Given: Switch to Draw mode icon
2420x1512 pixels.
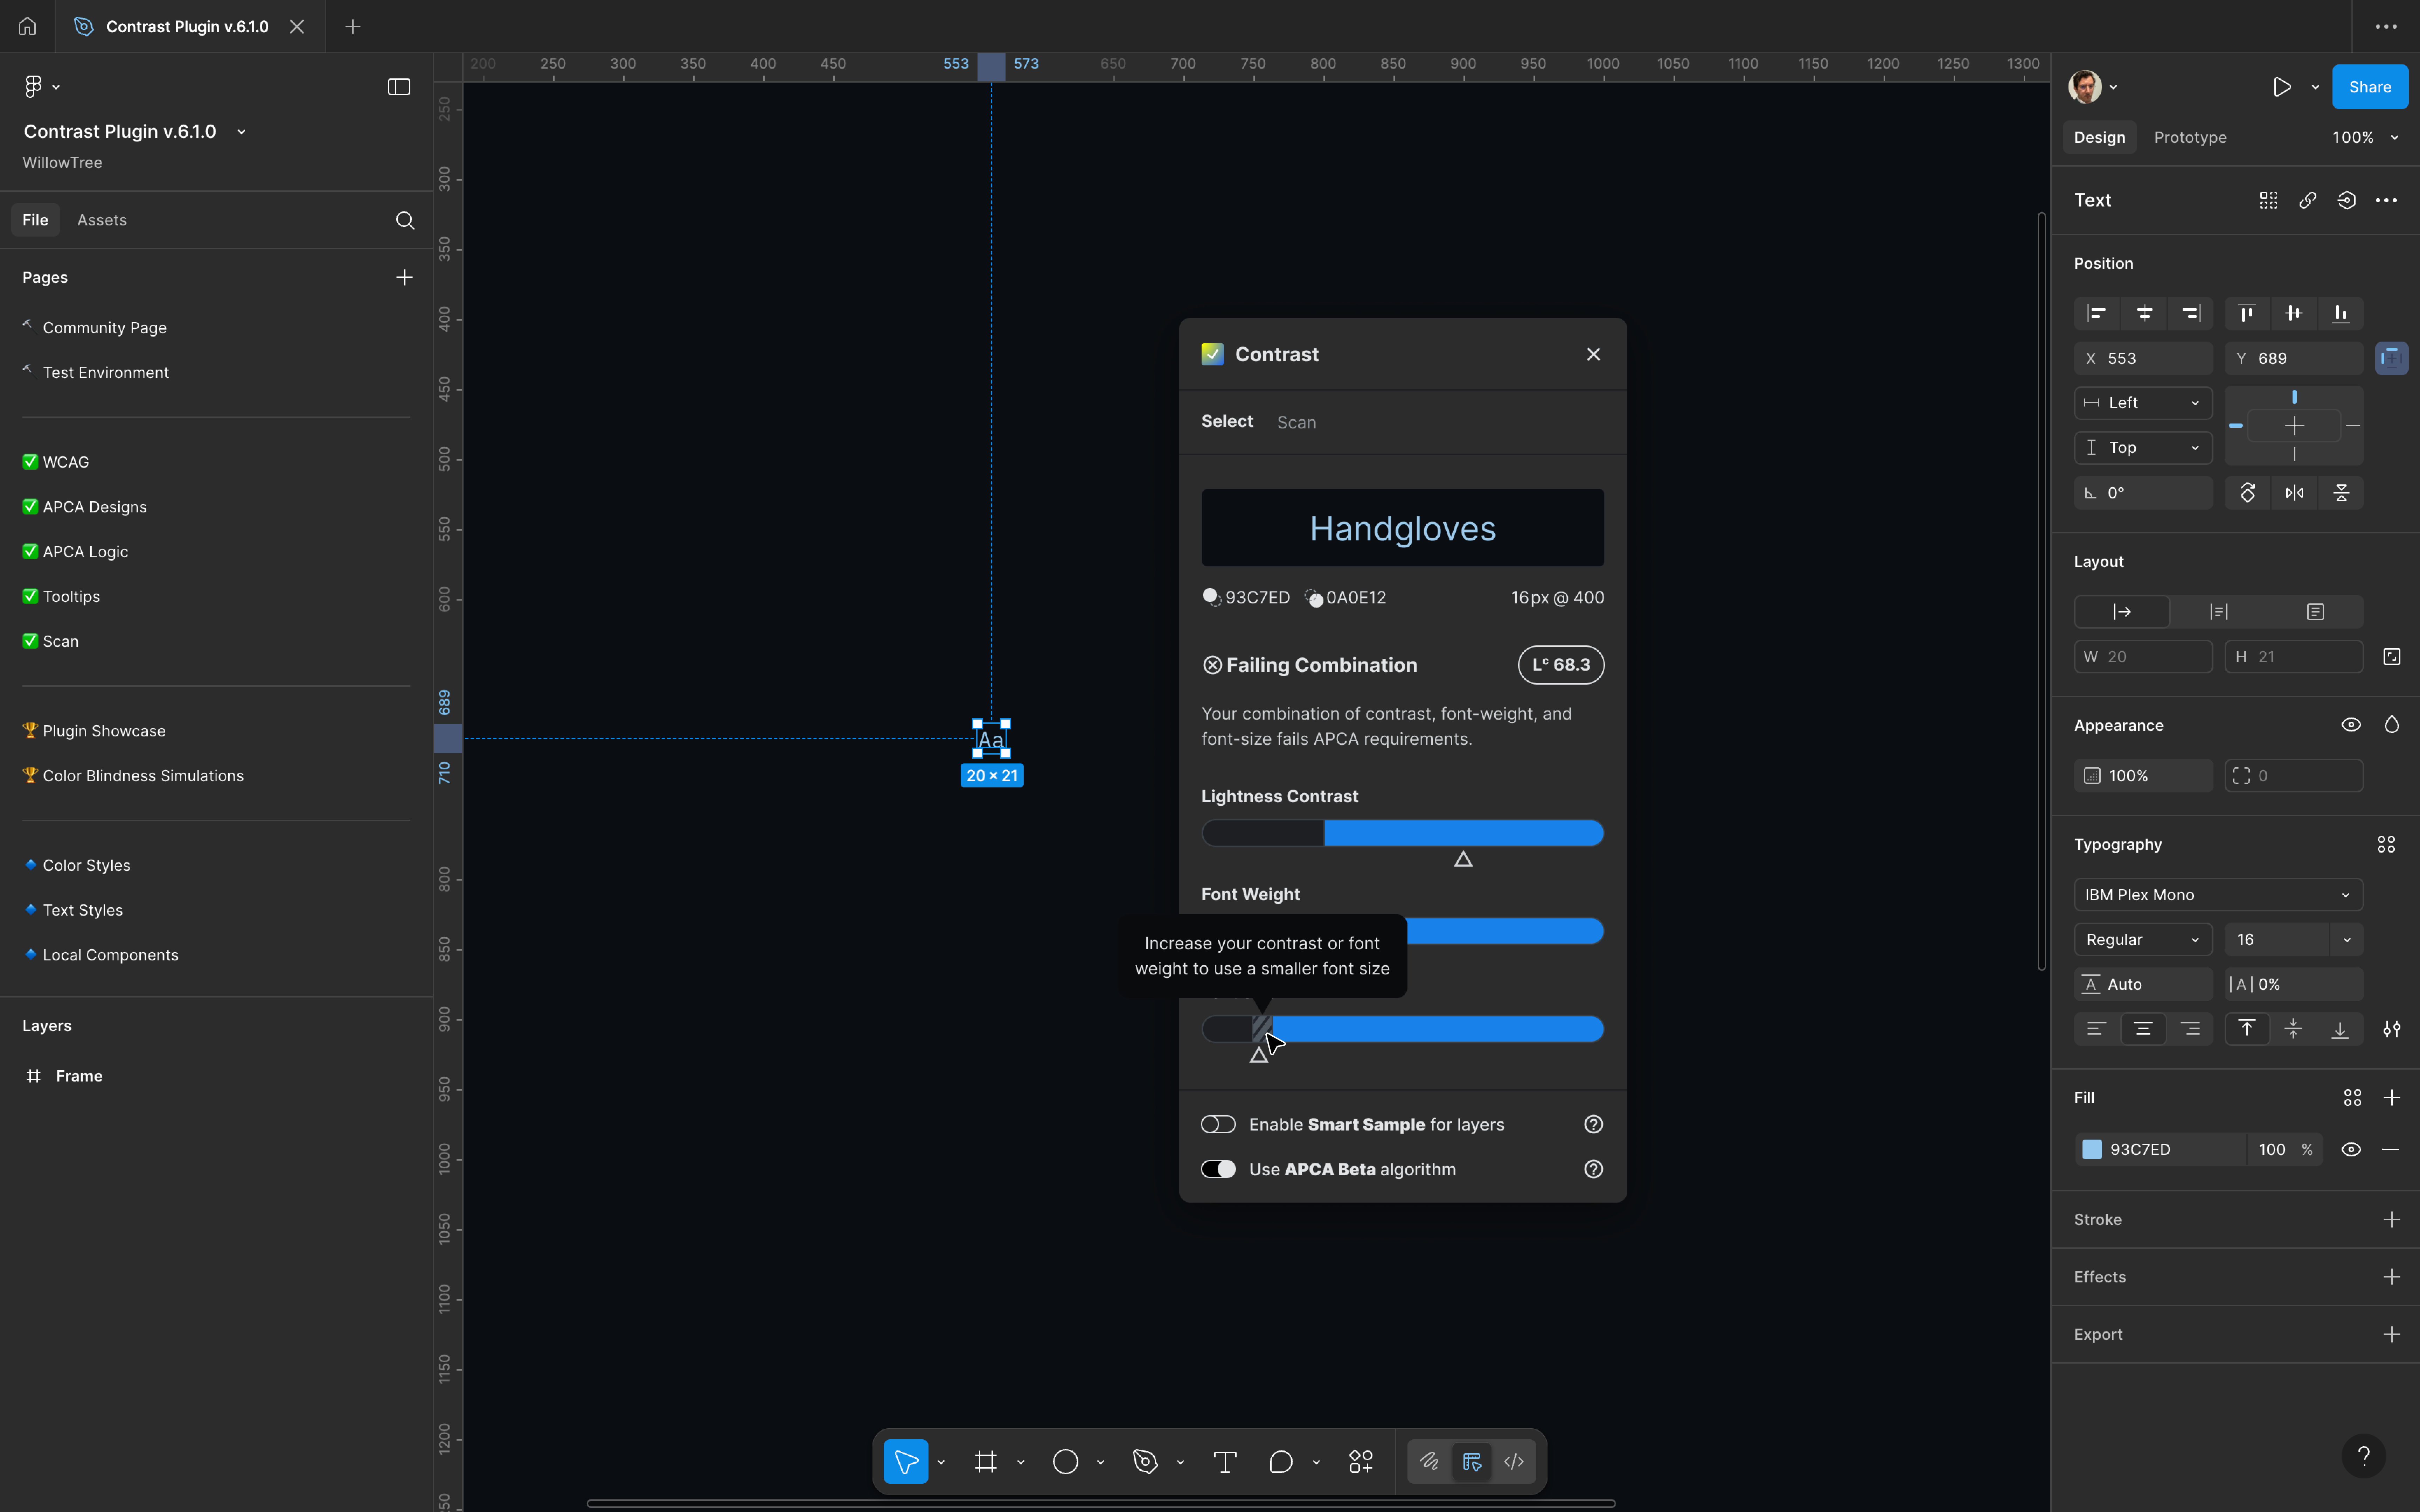Looking at the screenshot, I should [x=1430, y=1462].
